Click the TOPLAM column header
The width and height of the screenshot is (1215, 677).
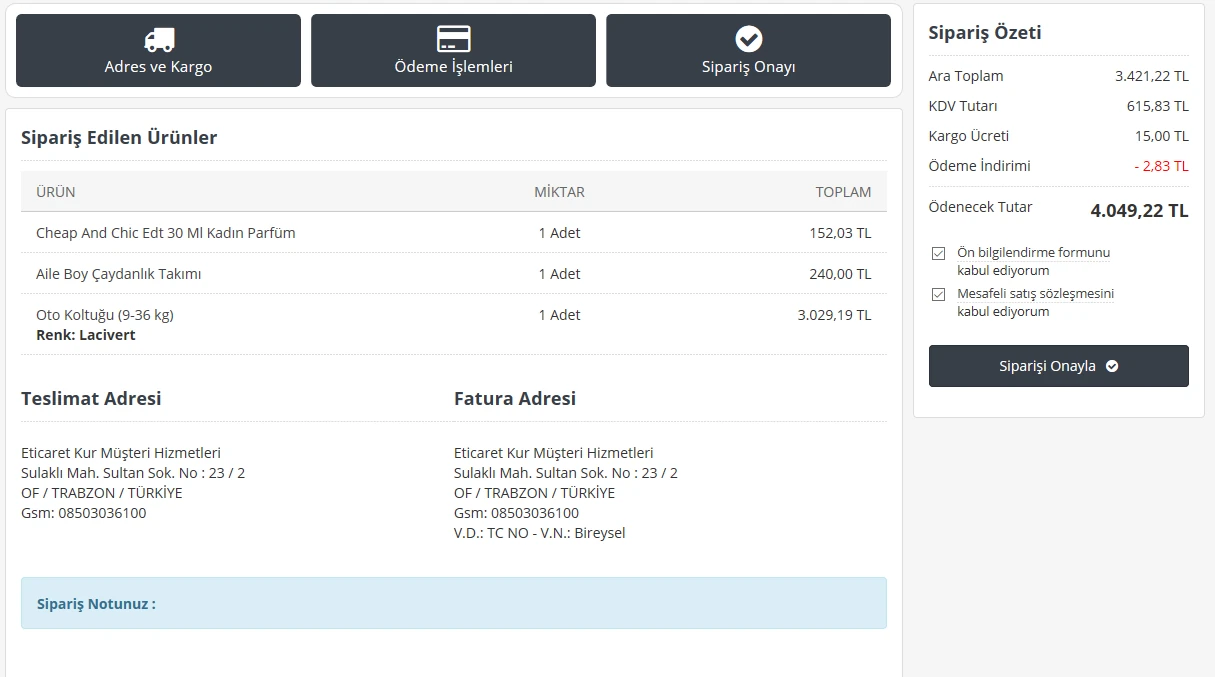pos(842,192)
